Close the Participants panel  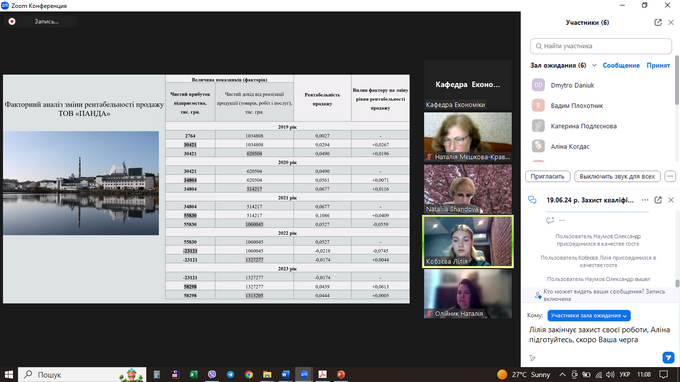(671, 23)
